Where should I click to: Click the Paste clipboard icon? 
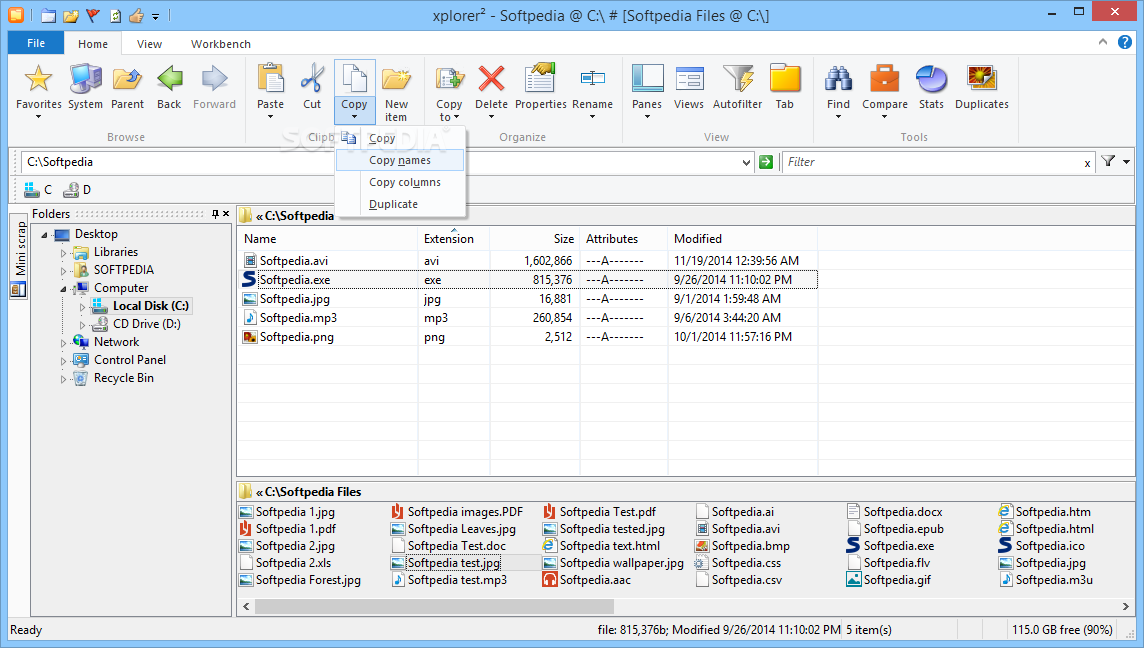pyautogui.click(x=270, y=79)
